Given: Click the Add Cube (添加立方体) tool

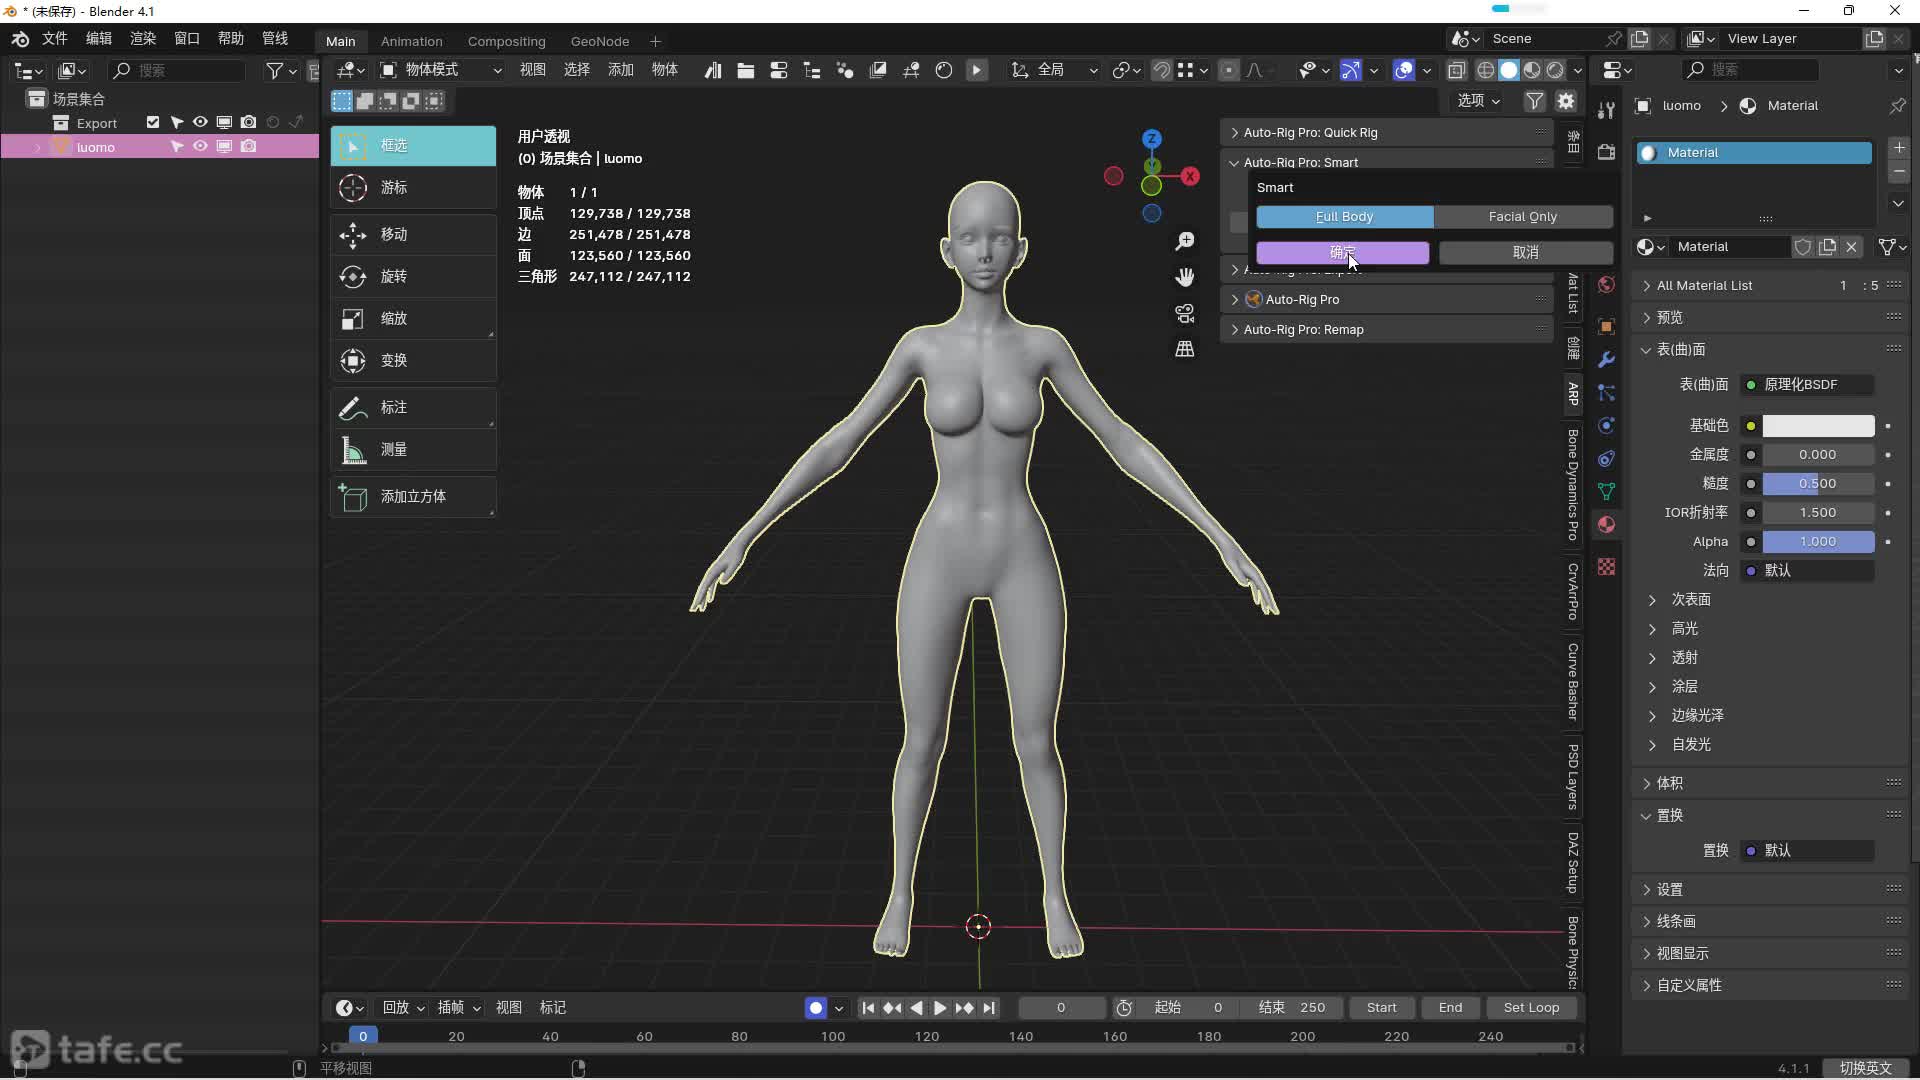Looking at the screenshot, I should [413, 497].
